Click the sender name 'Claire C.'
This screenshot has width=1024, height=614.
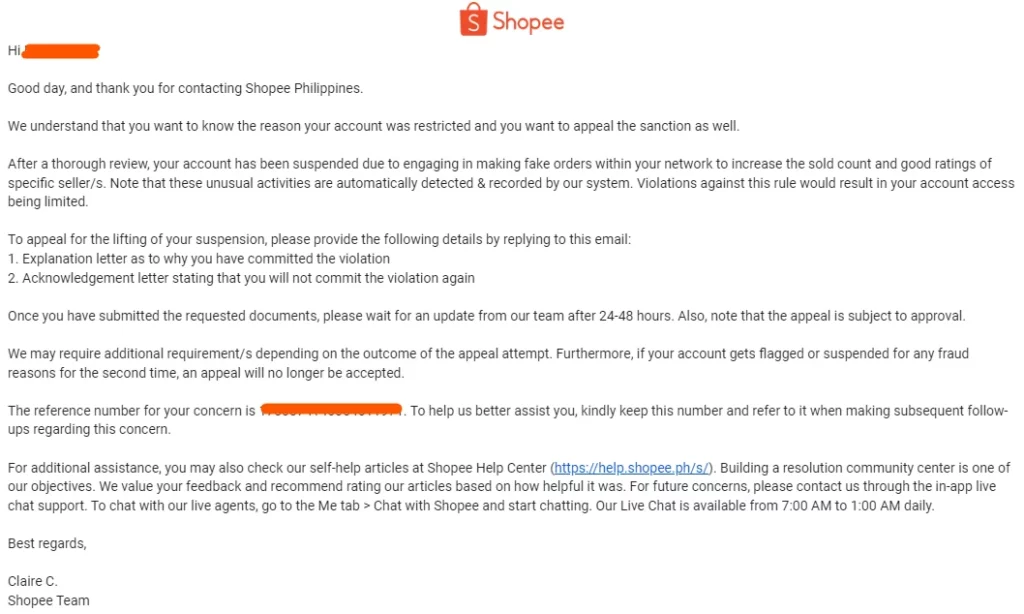tap(32, 582)
